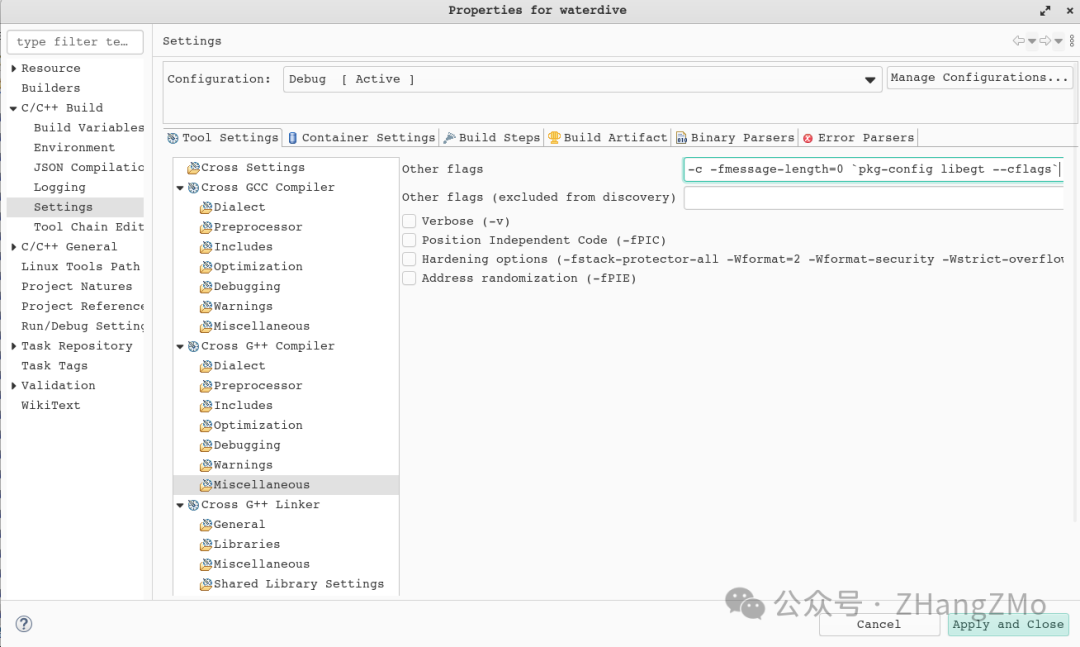Click icon beside G++ Compiler Debugging
The width and height of the screenshot is (1080, 647).
pos(206,445)
